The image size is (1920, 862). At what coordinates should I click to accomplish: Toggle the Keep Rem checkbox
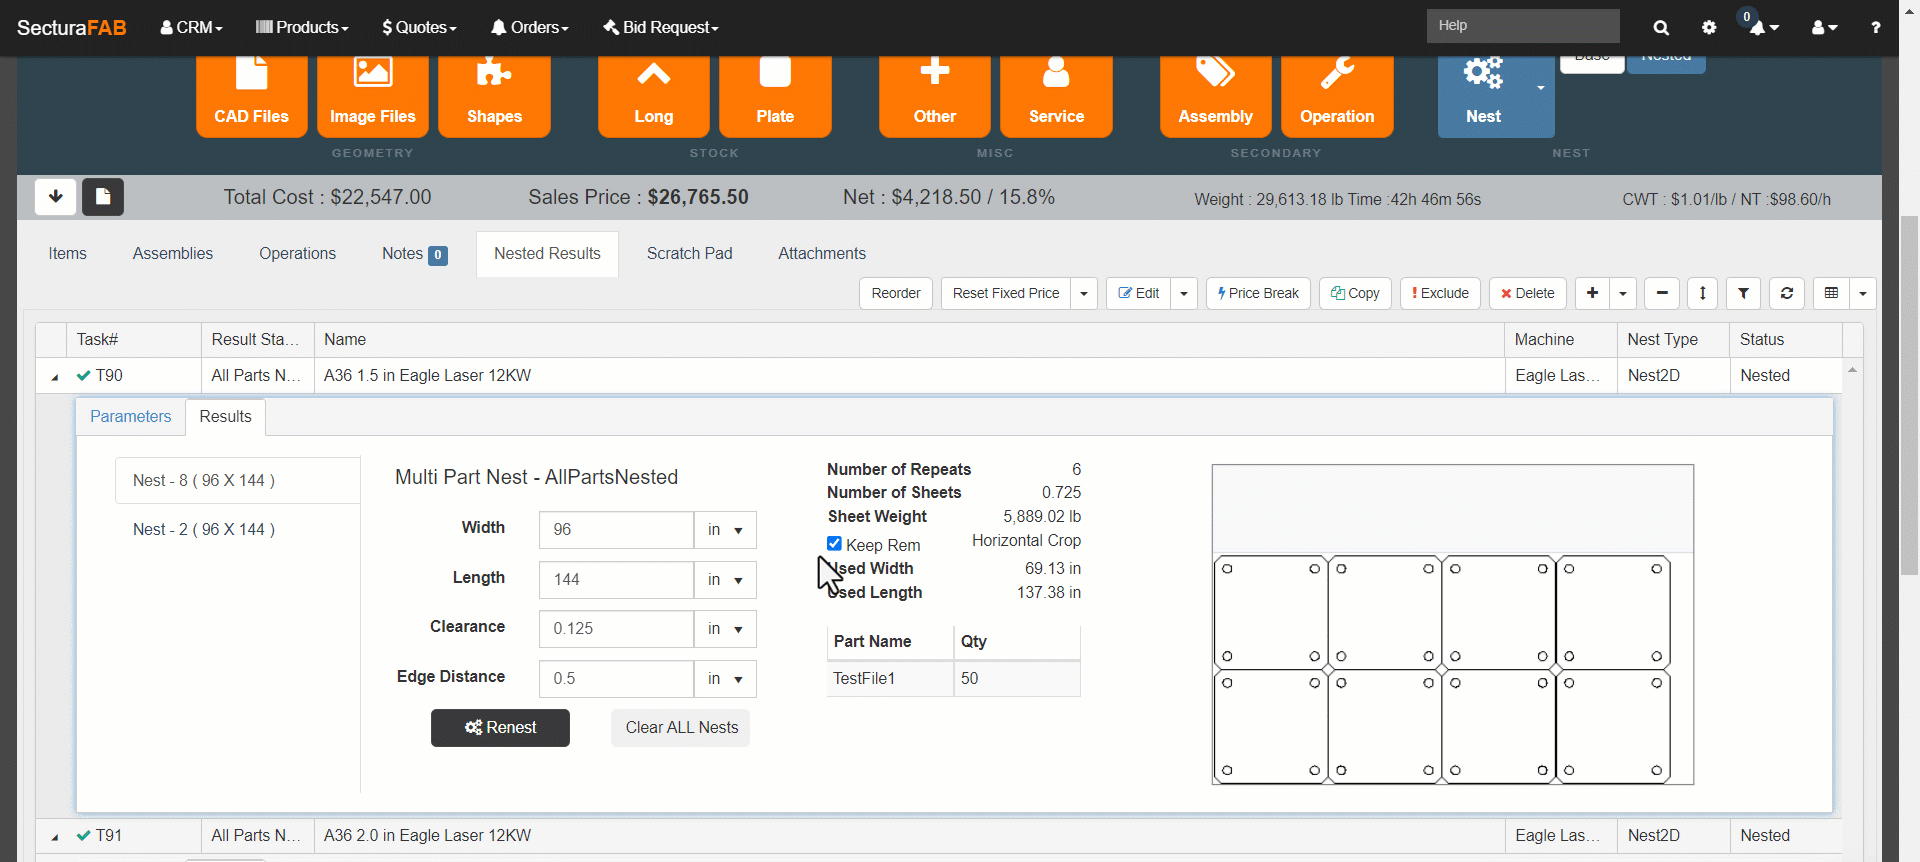(834, 544)
